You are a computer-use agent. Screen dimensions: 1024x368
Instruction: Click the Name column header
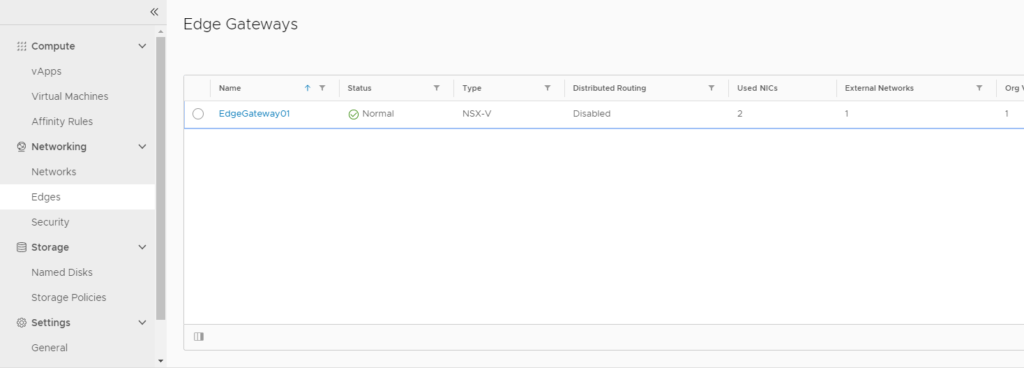click(230, 88)
